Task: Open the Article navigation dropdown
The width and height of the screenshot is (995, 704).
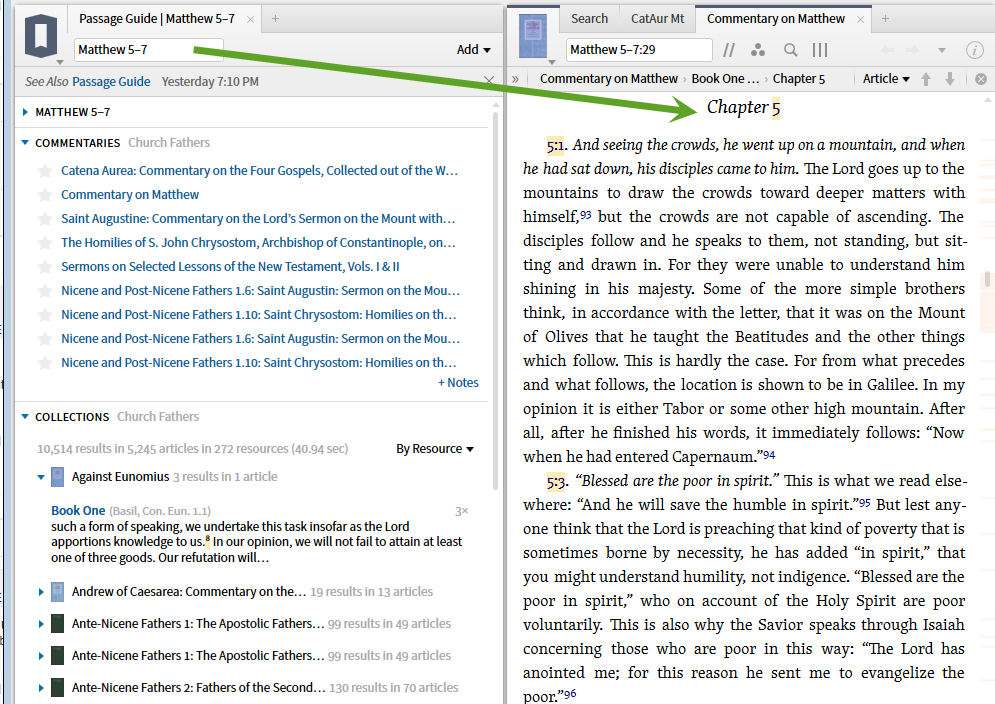Action: 886,79
